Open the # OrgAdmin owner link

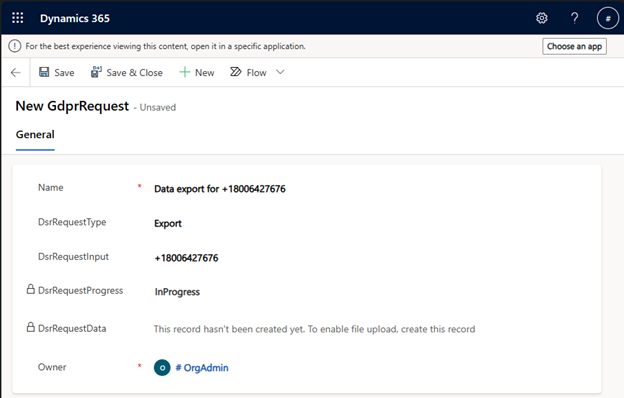[202, 367]
